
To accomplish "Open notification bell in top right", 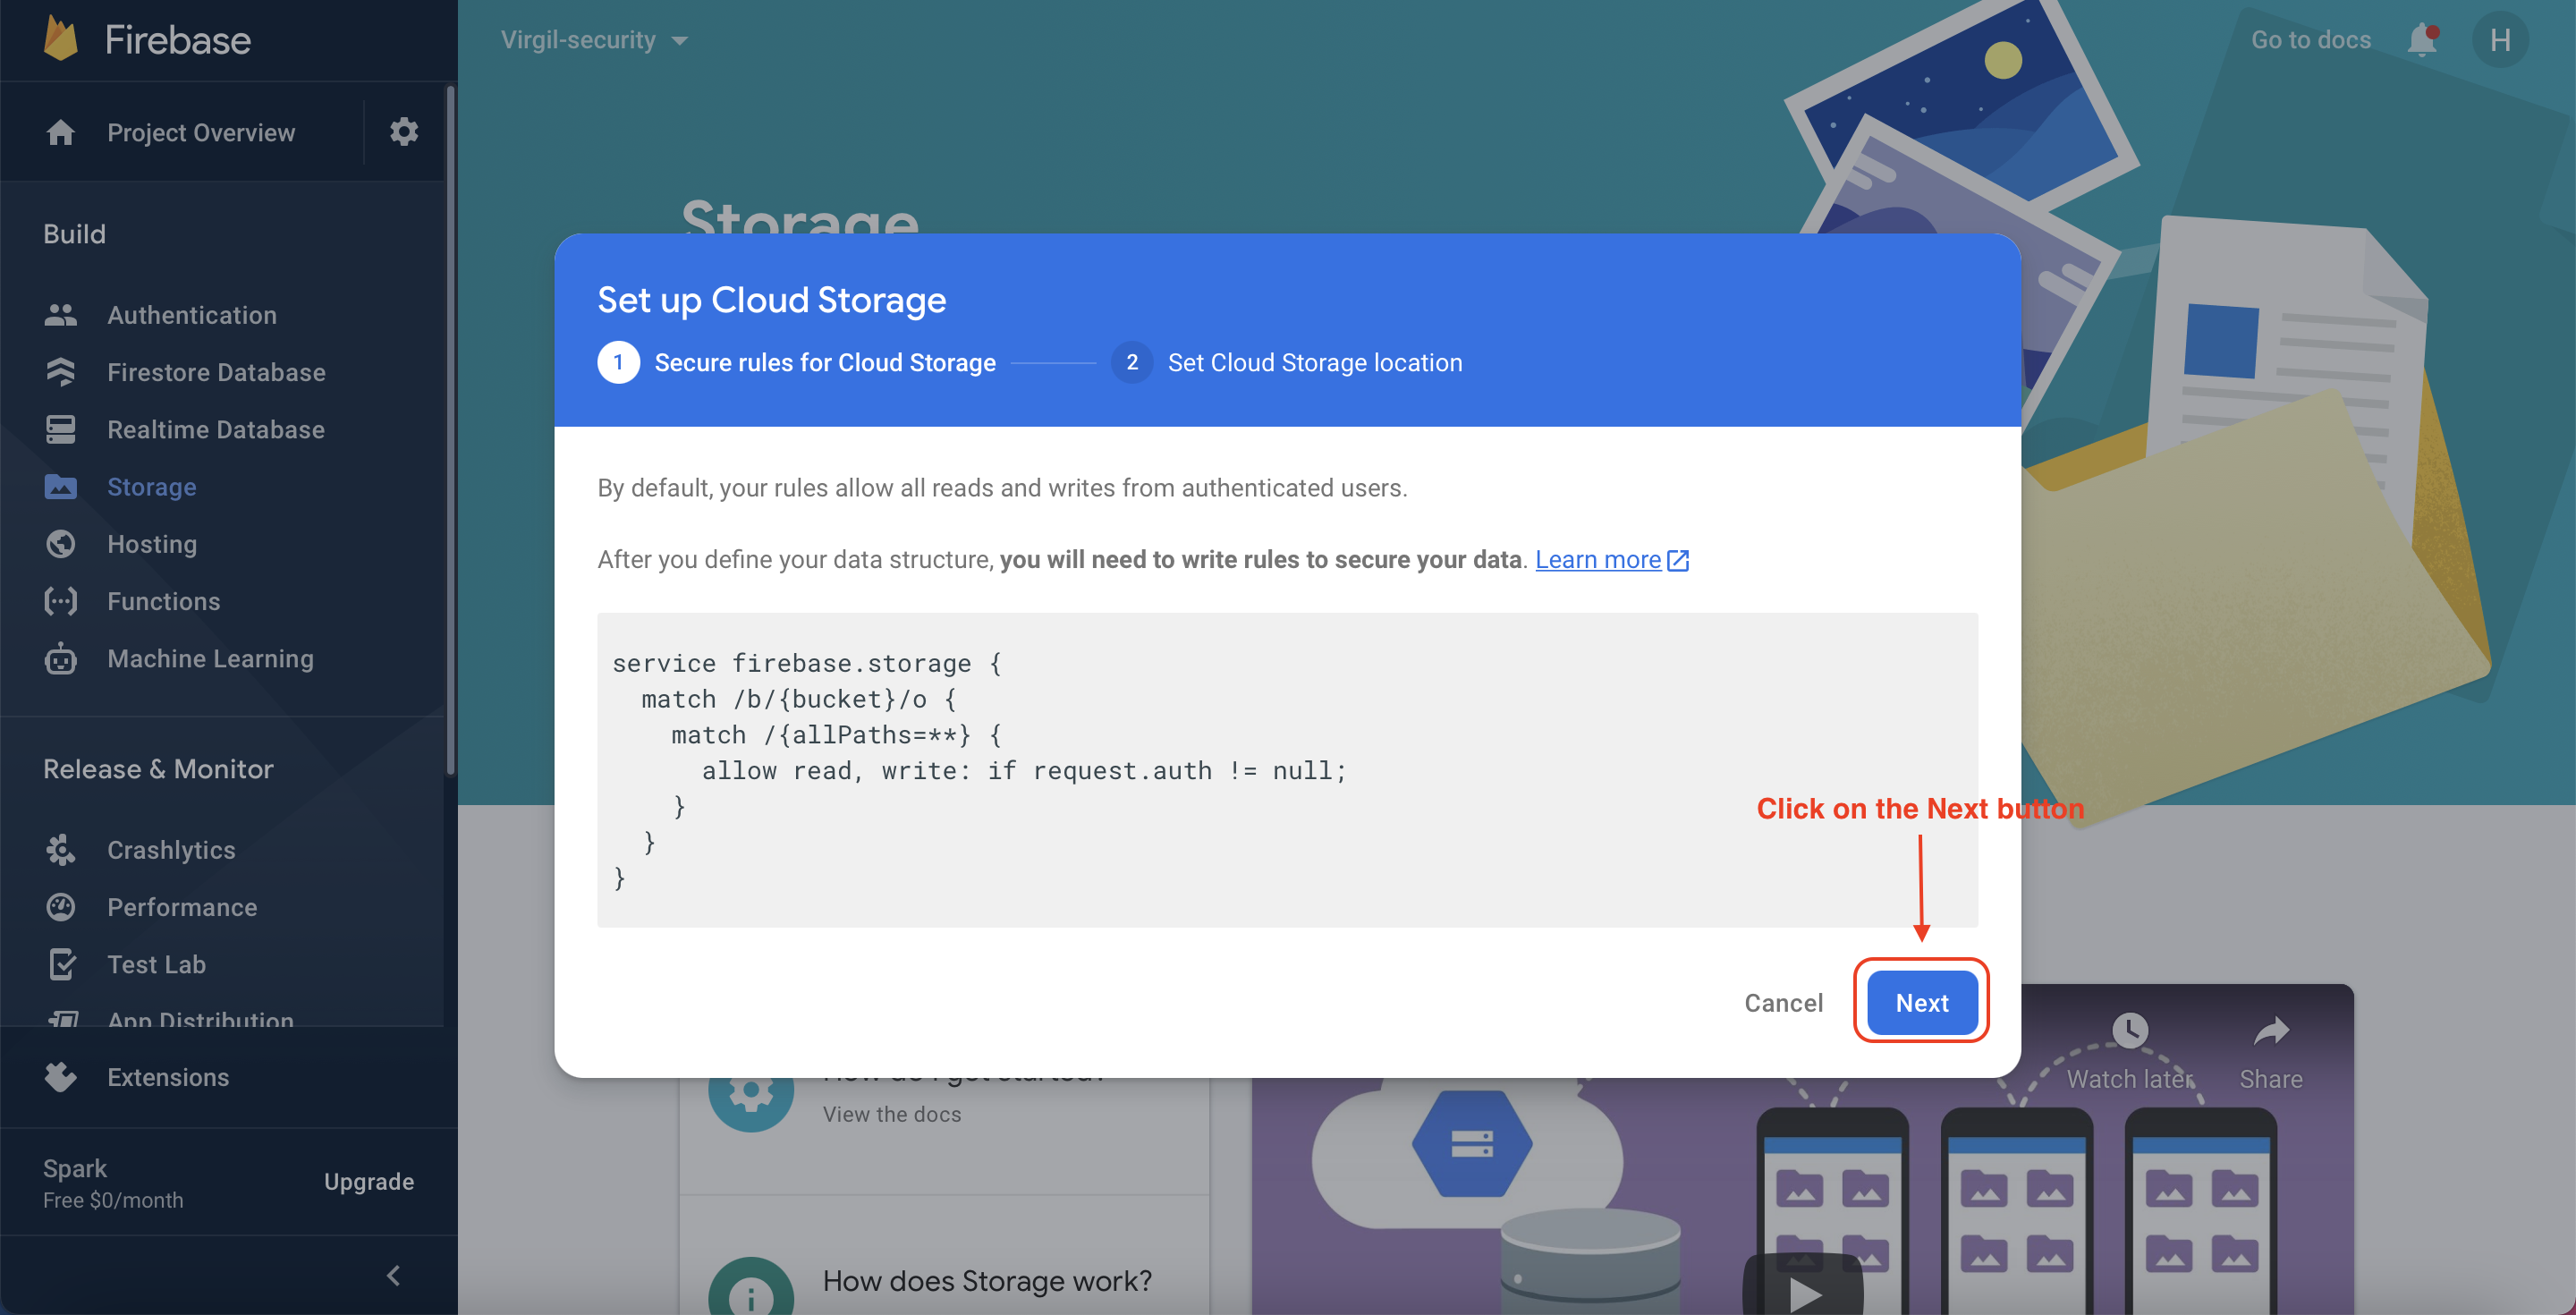I will click(2420, 38).
